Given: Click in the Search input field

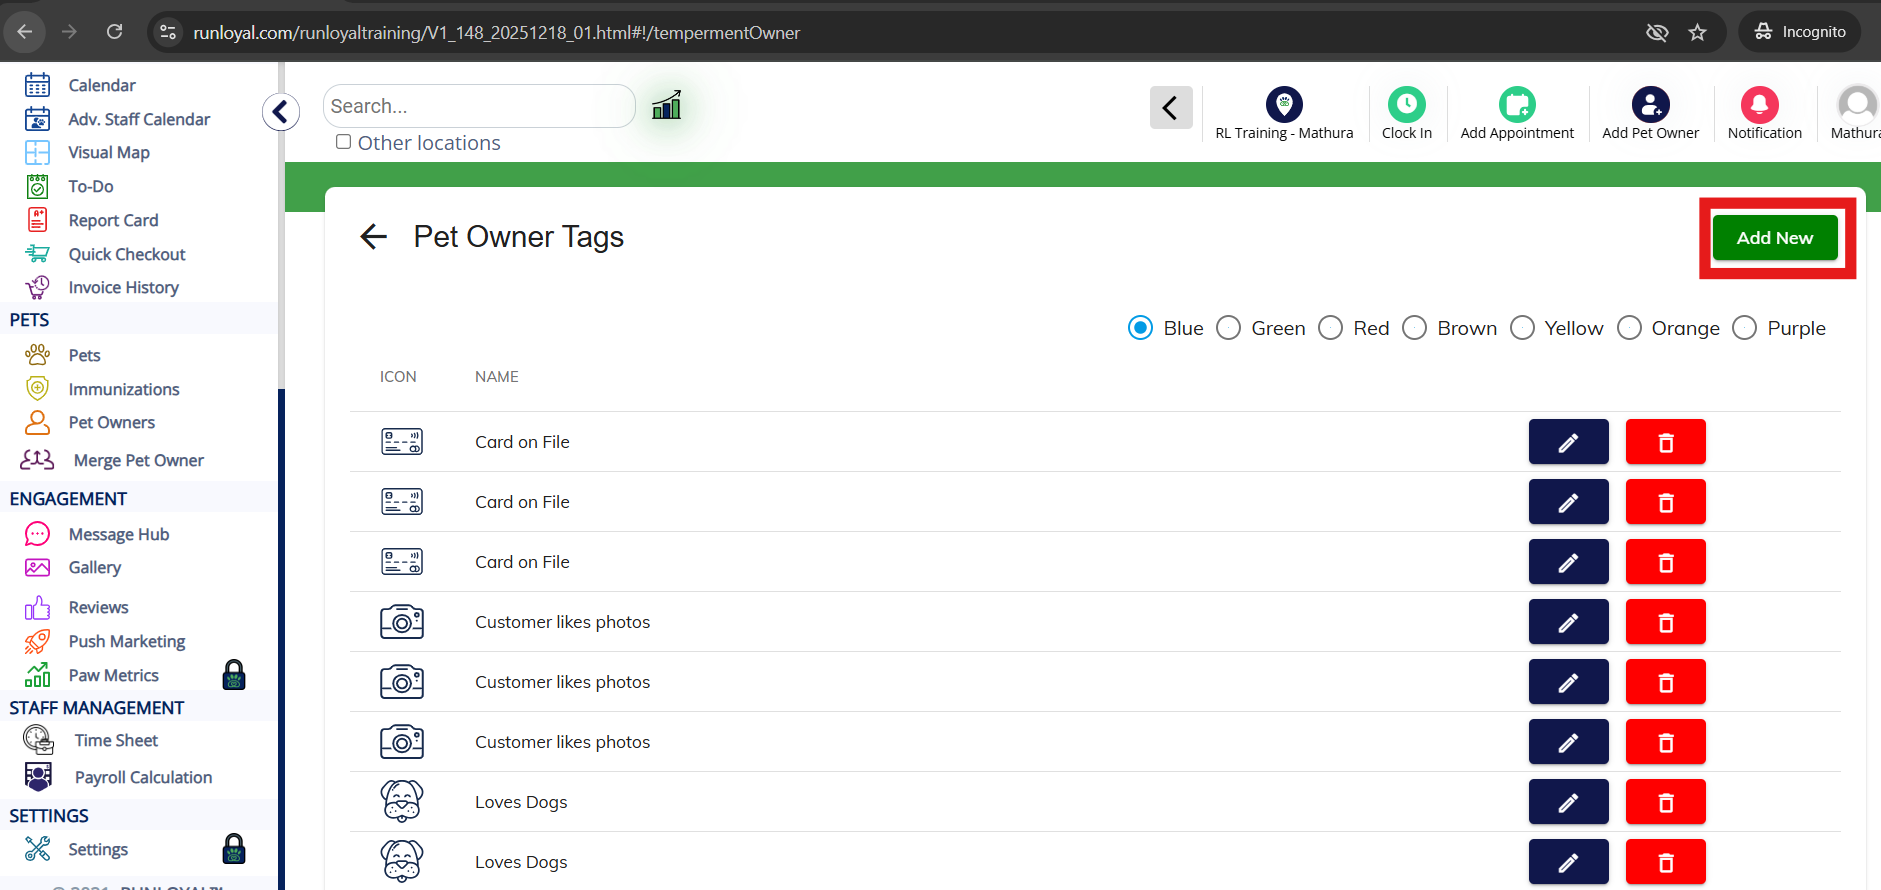Looking at the screenshot, I should click(x=479, y=106).
